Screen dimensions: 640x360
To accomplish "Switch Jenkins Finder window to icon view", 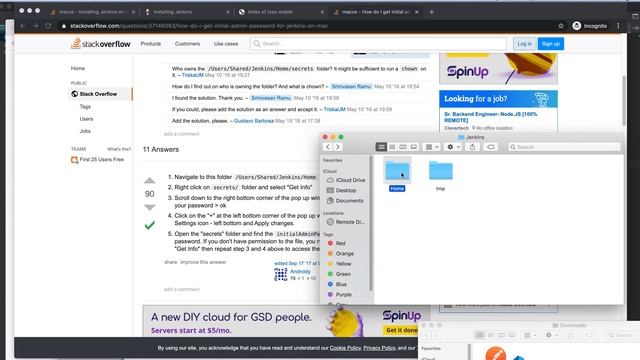I will coord(381,147).
